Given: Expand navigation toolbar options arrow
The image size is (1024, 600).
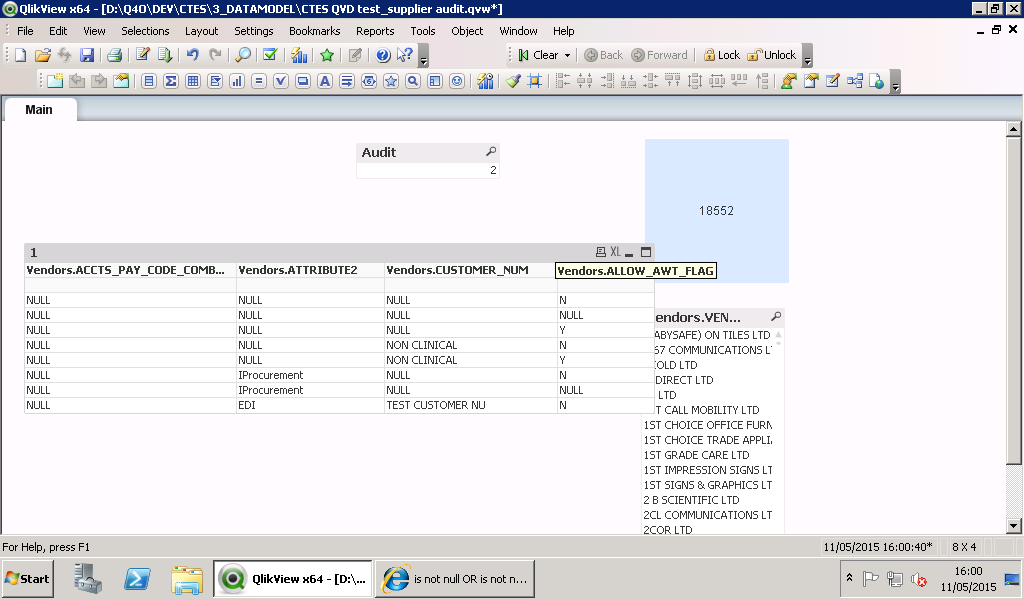Looking at the screenshot, I should pyautogui.click(x=807, y=59).
